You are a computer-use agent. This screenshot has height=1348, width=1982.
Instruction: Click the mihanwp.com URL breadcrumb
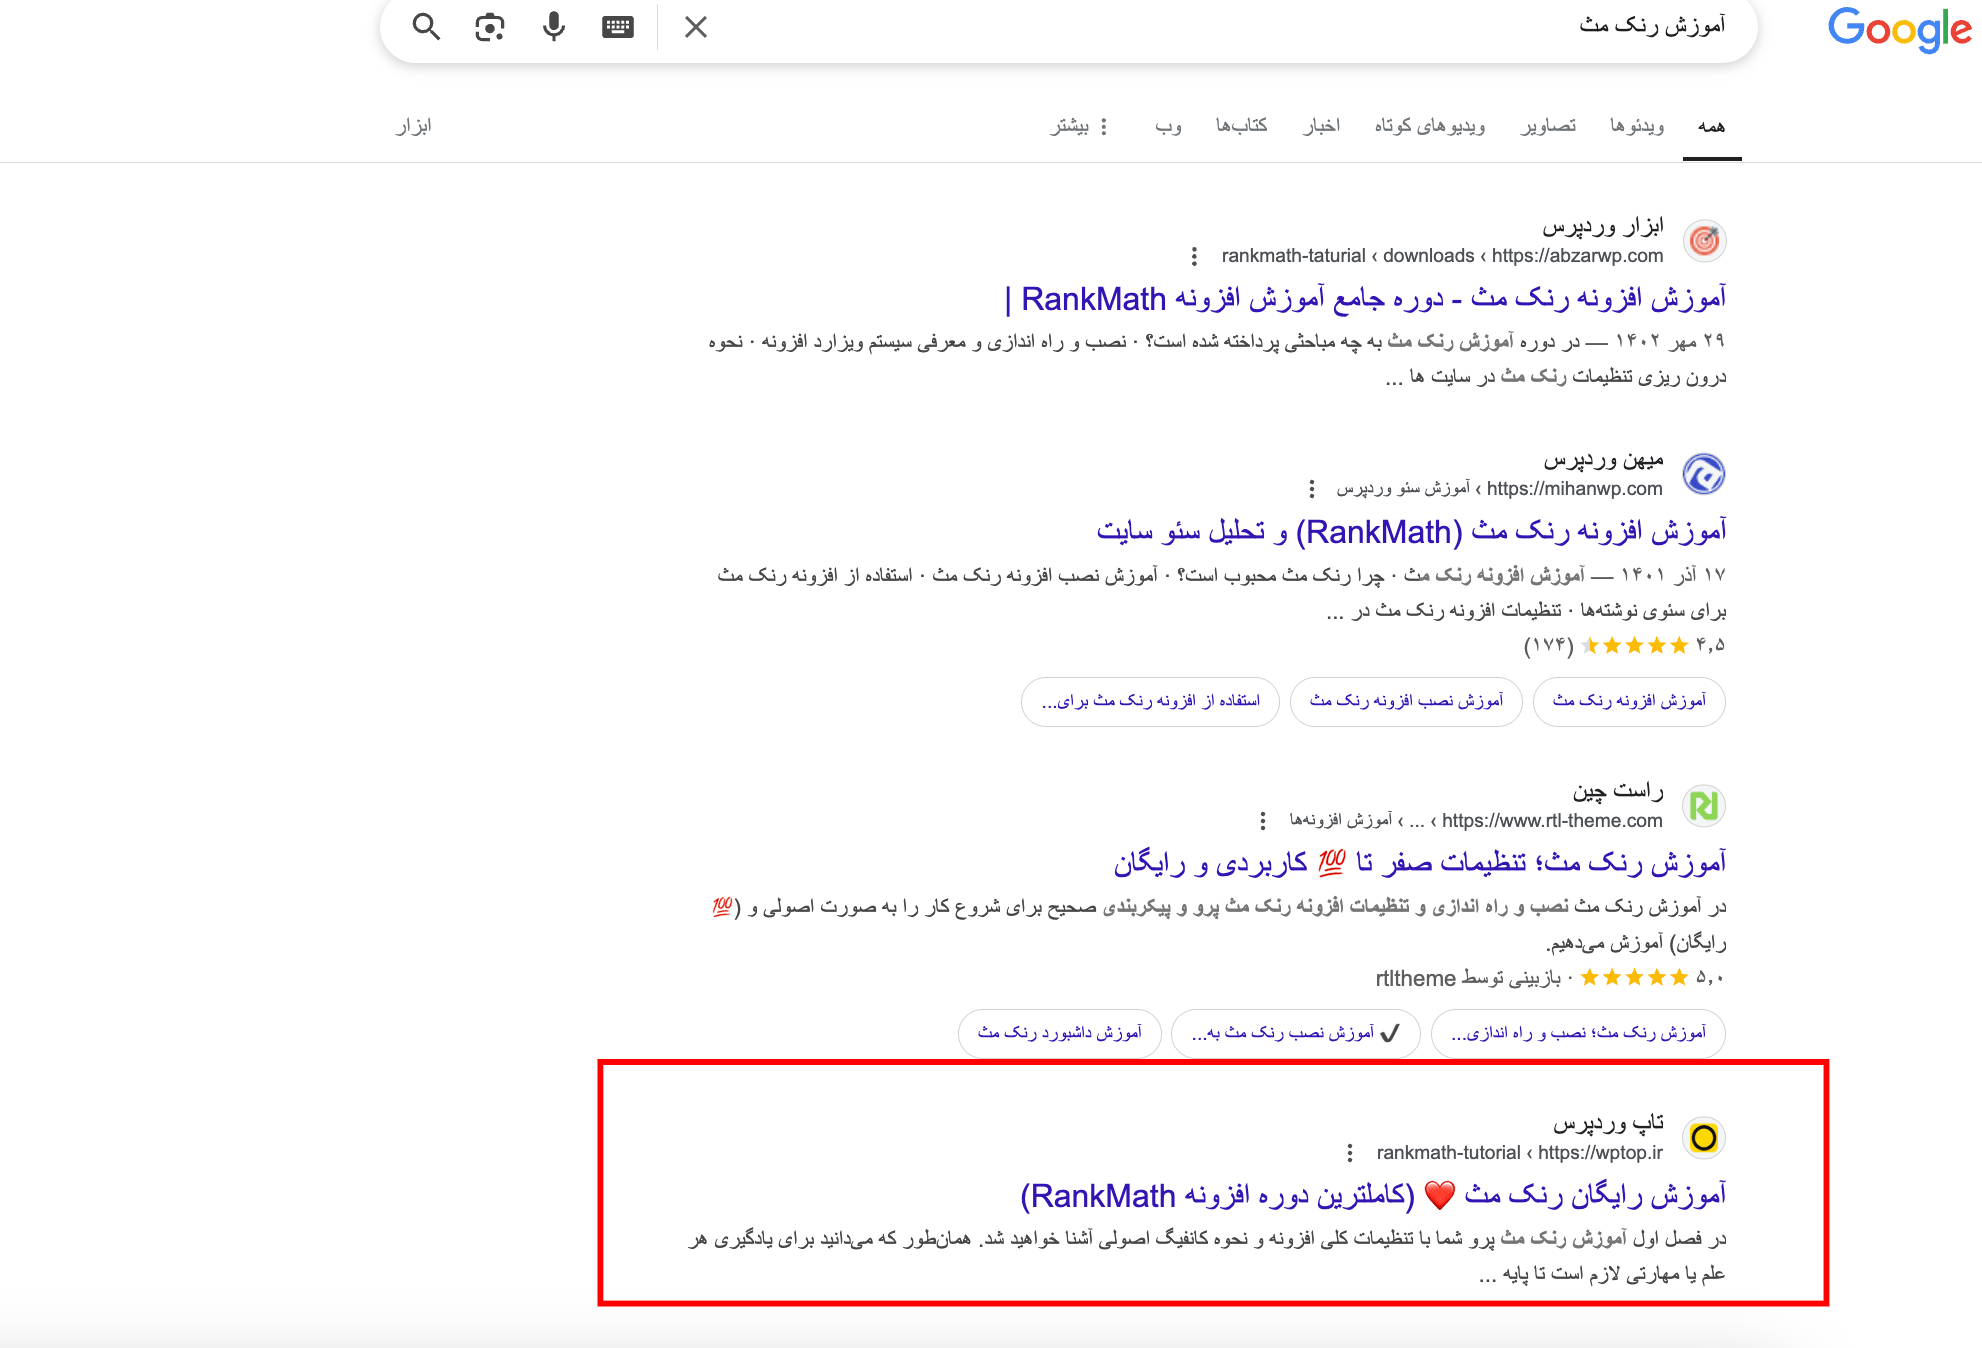(x=1500, y=489)
